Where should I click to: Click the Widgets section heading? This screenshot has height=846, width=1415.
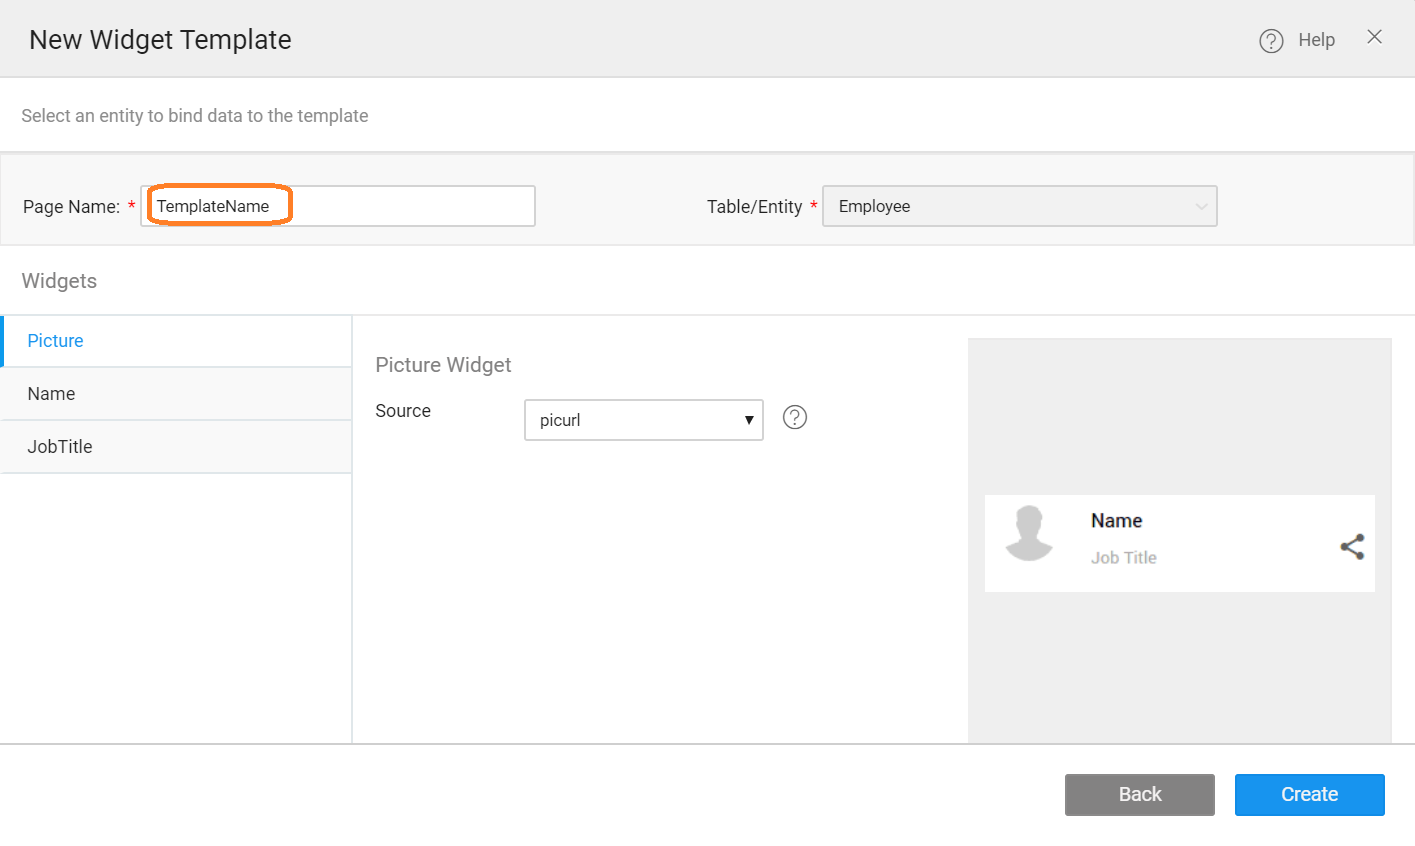click(x=58, y=281)
